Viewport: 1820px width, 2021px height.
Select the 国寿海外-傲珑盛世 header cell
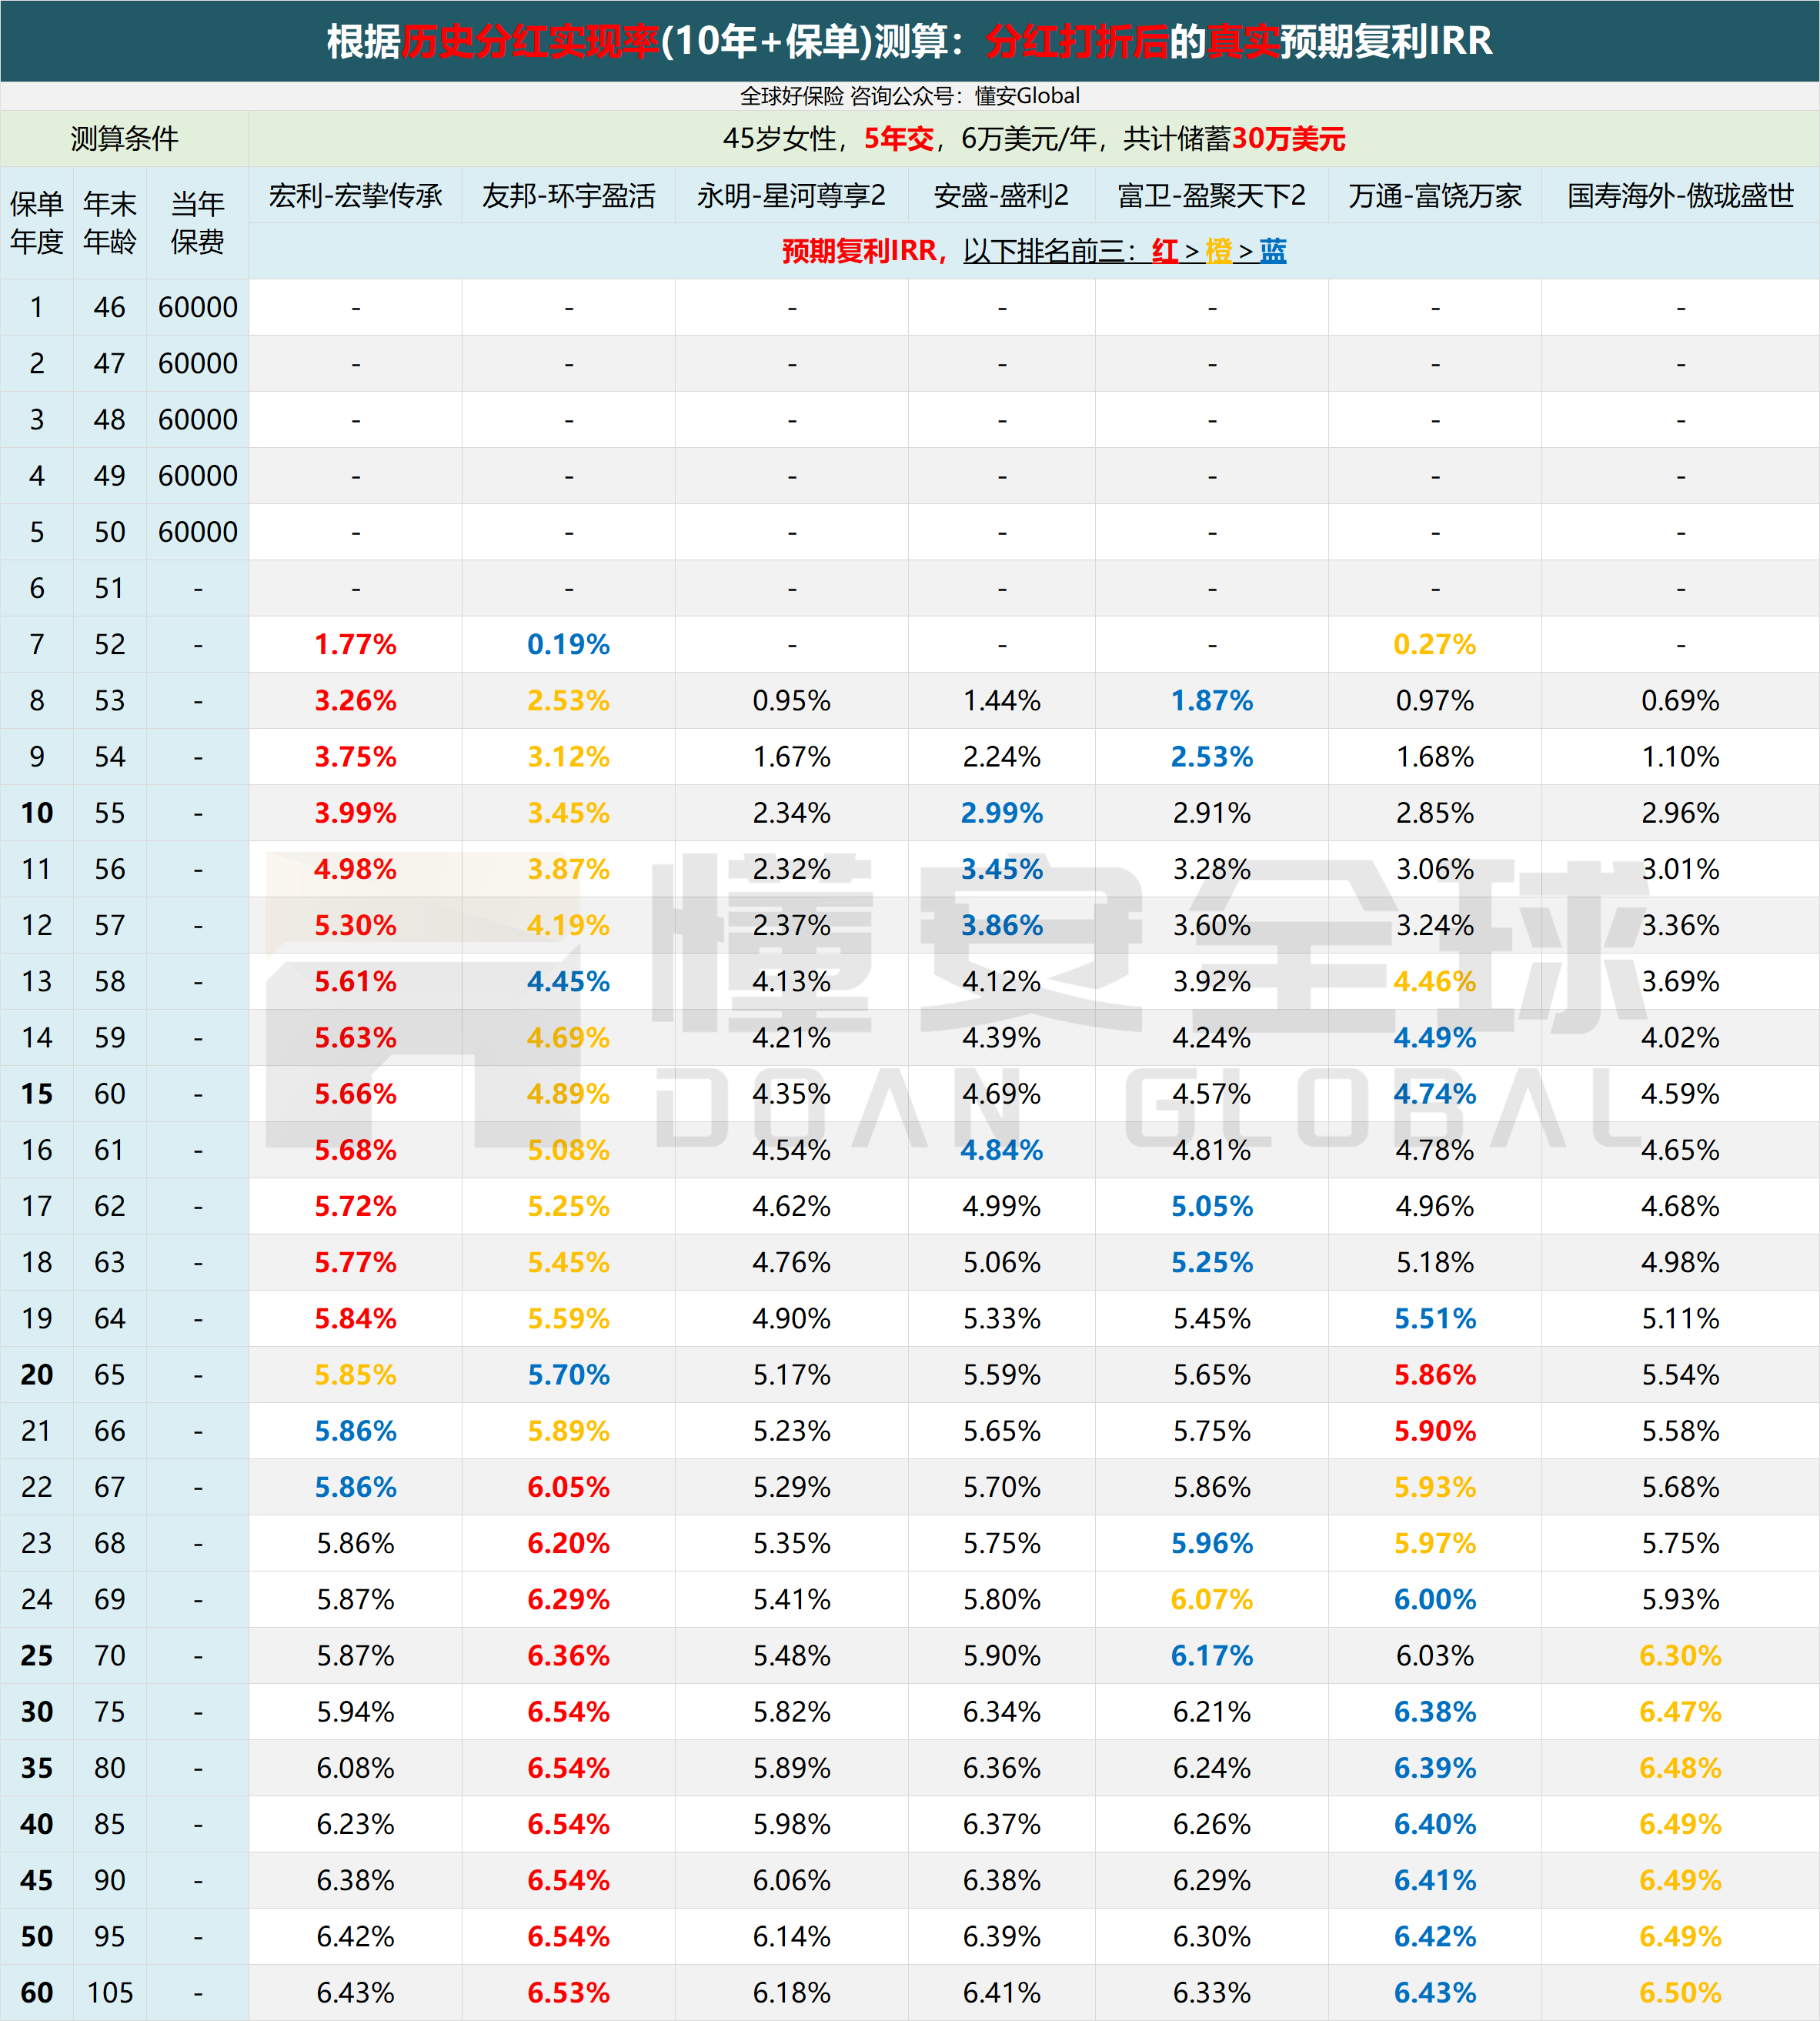1680,196
